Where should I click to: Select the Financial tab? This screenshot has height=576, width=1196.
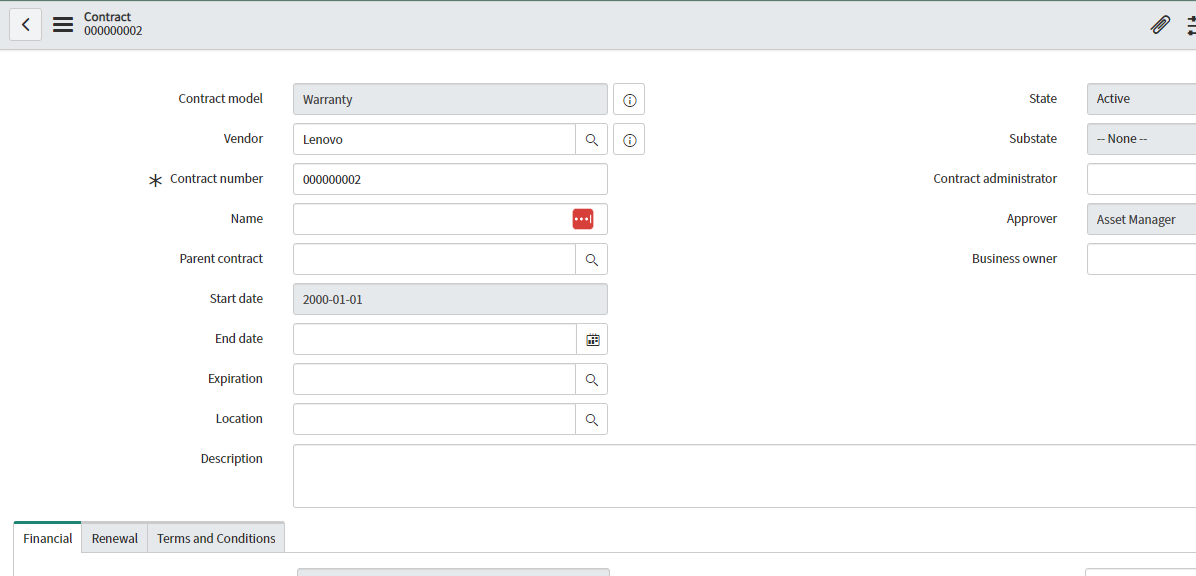pos(47,538)
